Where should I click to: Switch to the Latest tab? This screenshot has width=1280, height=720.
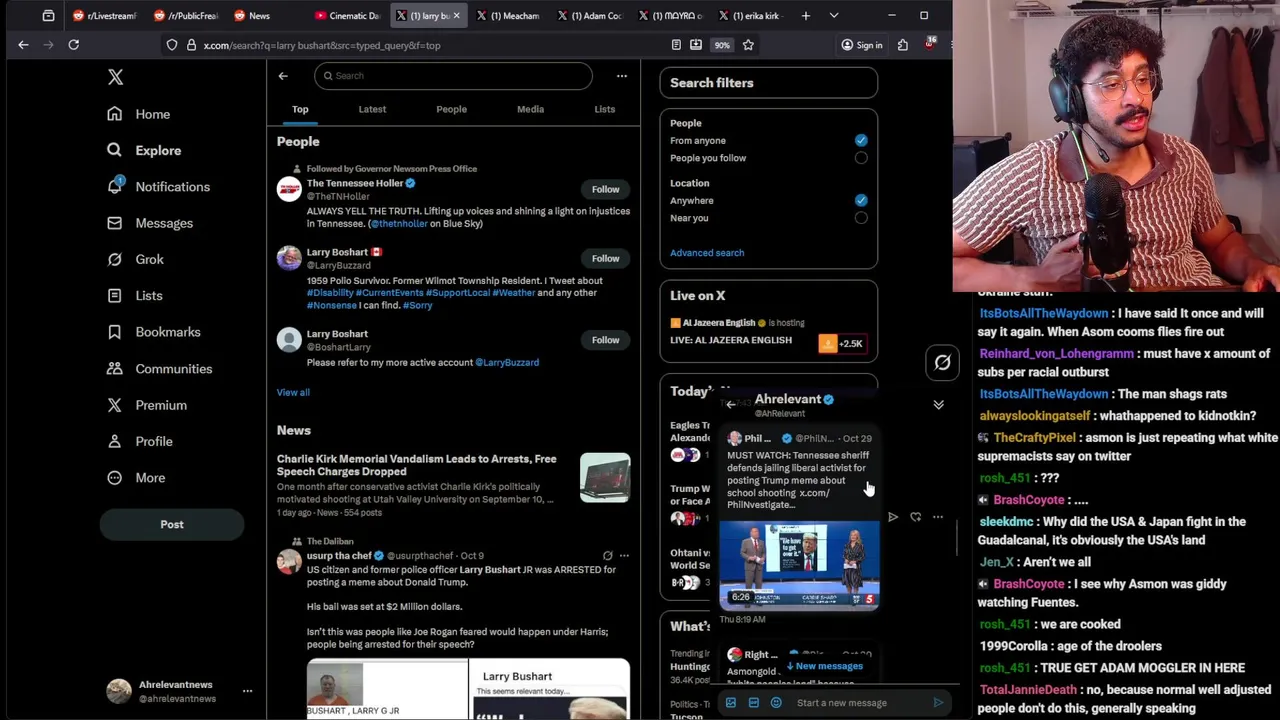pos(372,109)
